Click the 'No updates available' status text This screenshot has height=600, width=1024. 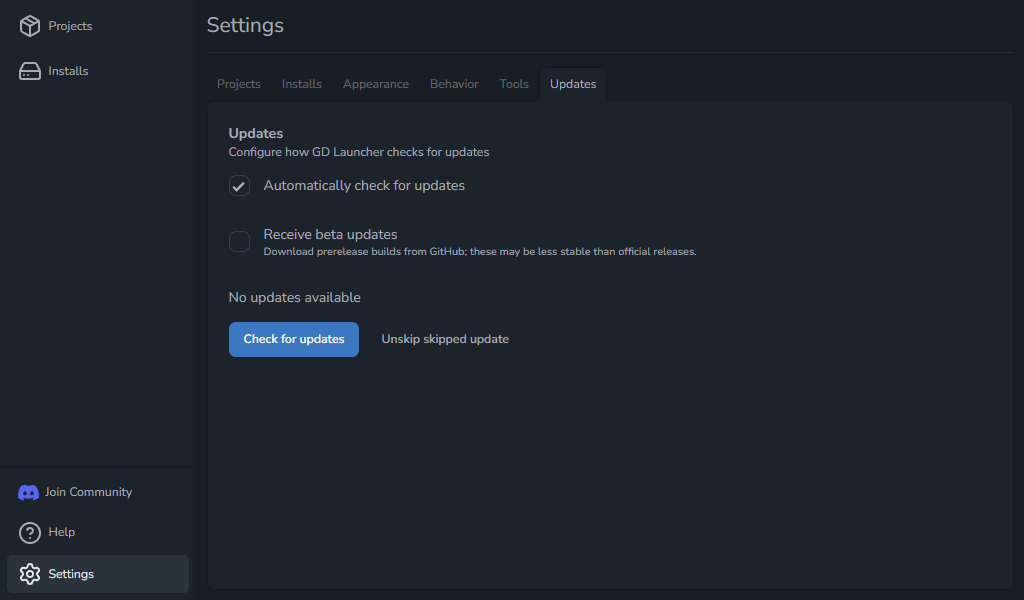pyautogui.click(x=295, y=298)
